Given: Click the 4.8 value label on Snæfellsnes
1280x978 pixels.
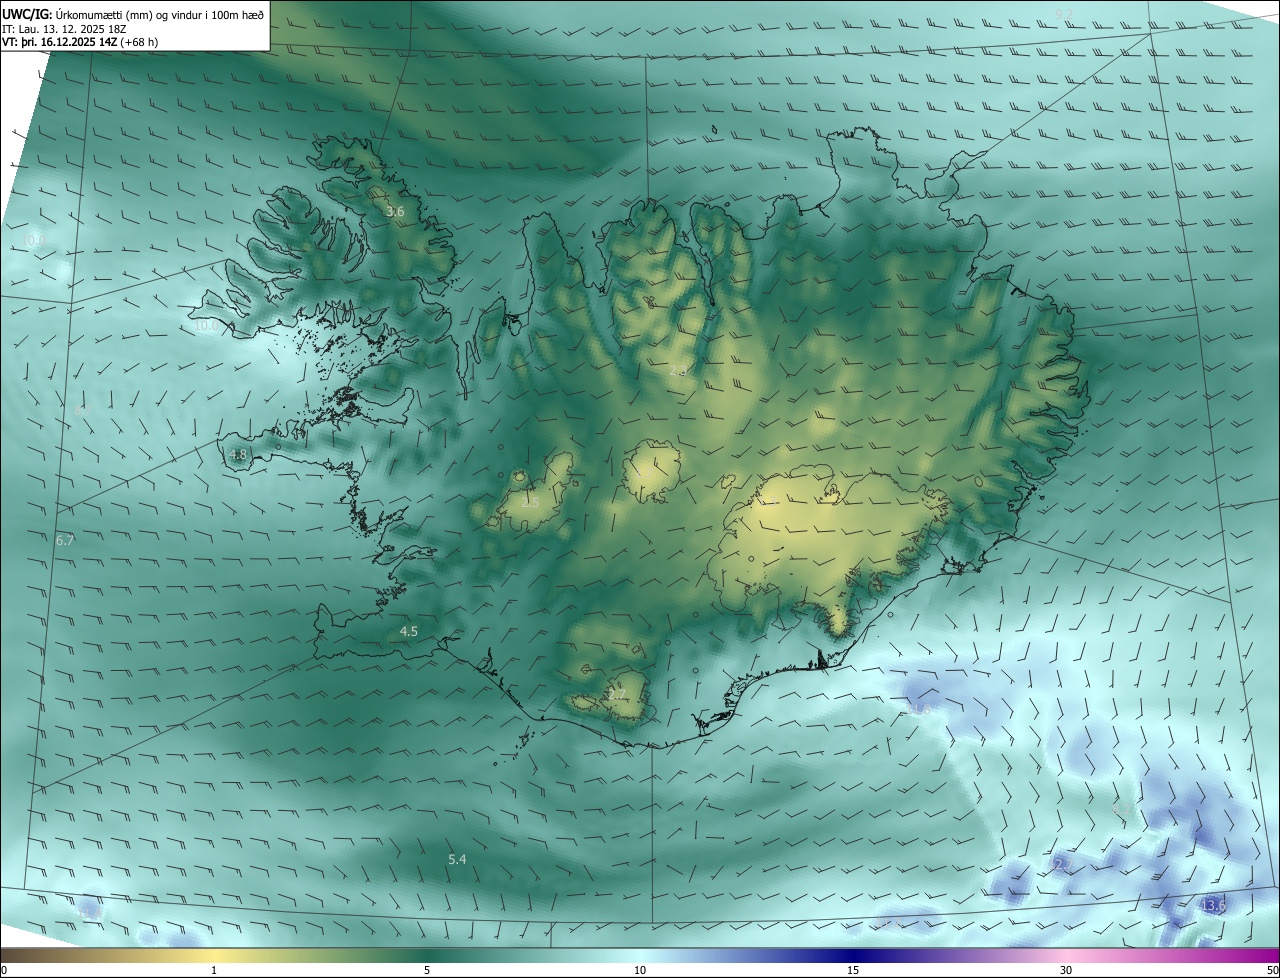Looking at the screenshot, I should [x=238, y=454].
